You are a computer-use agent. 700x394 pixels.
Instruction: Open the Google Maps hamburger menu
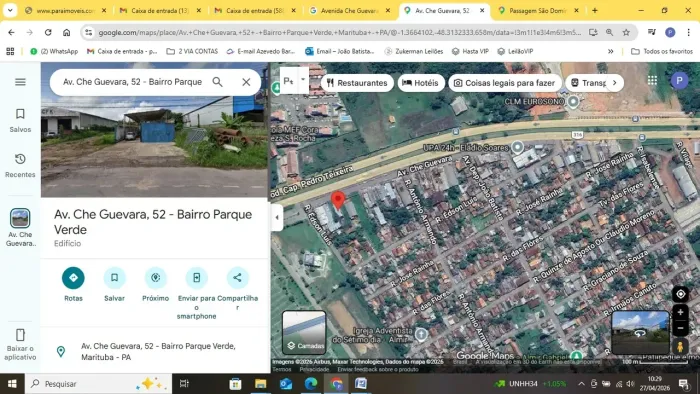[20, 82]
